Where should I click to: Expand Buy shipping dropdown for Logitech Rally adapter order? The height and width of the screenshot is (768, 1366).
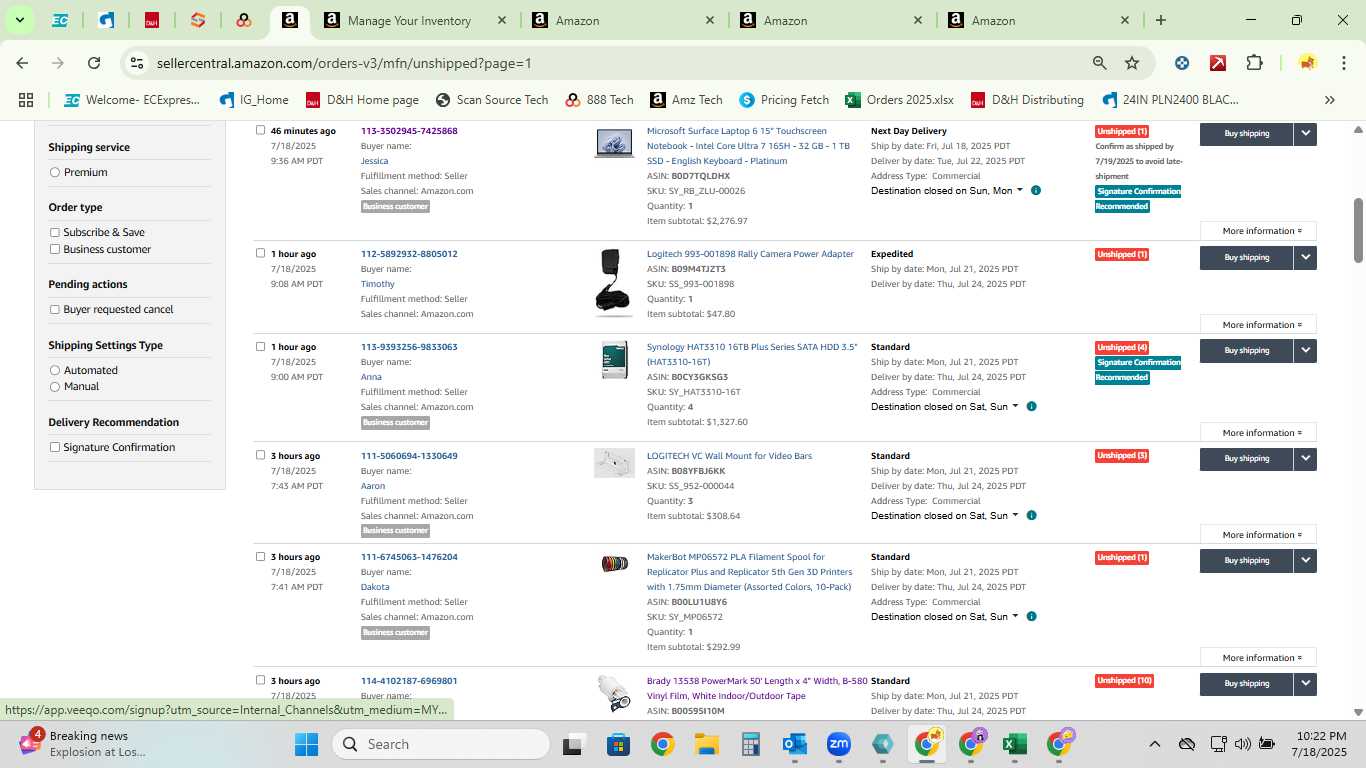[x=1305, y=257]
